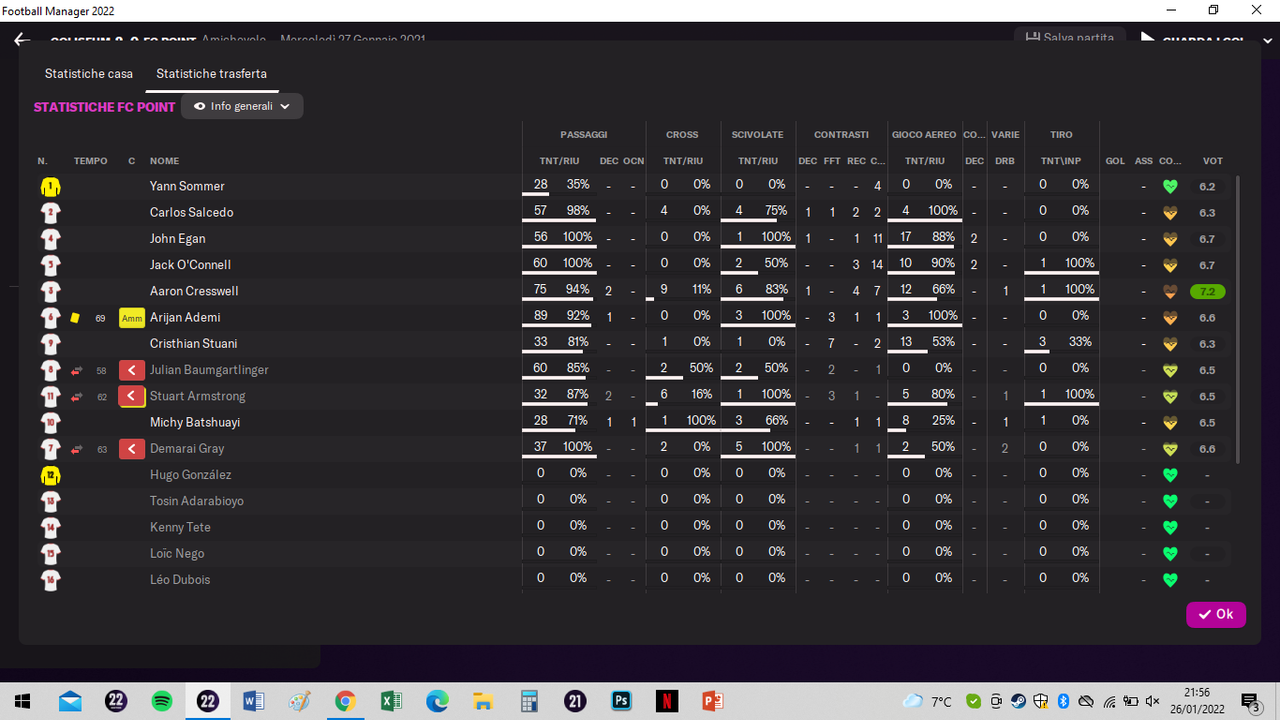Click the player name Tosin Adarabioyo
The image size is (1280, 720).
click(197, 501)
